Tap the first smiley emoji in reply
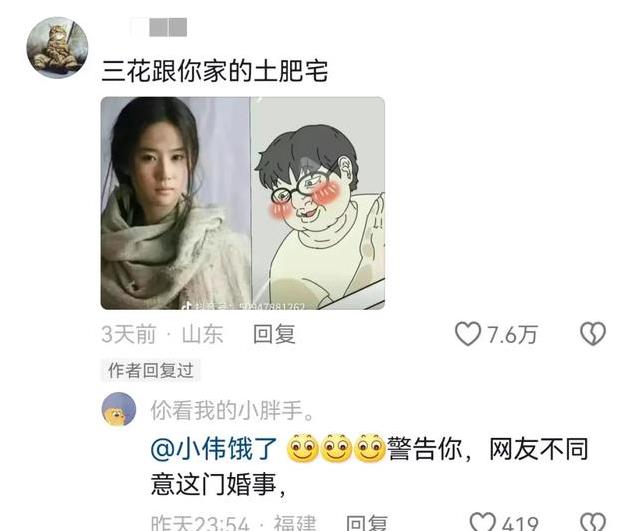The height and width of the screenshot is (531, 638). tap(303, 449)
